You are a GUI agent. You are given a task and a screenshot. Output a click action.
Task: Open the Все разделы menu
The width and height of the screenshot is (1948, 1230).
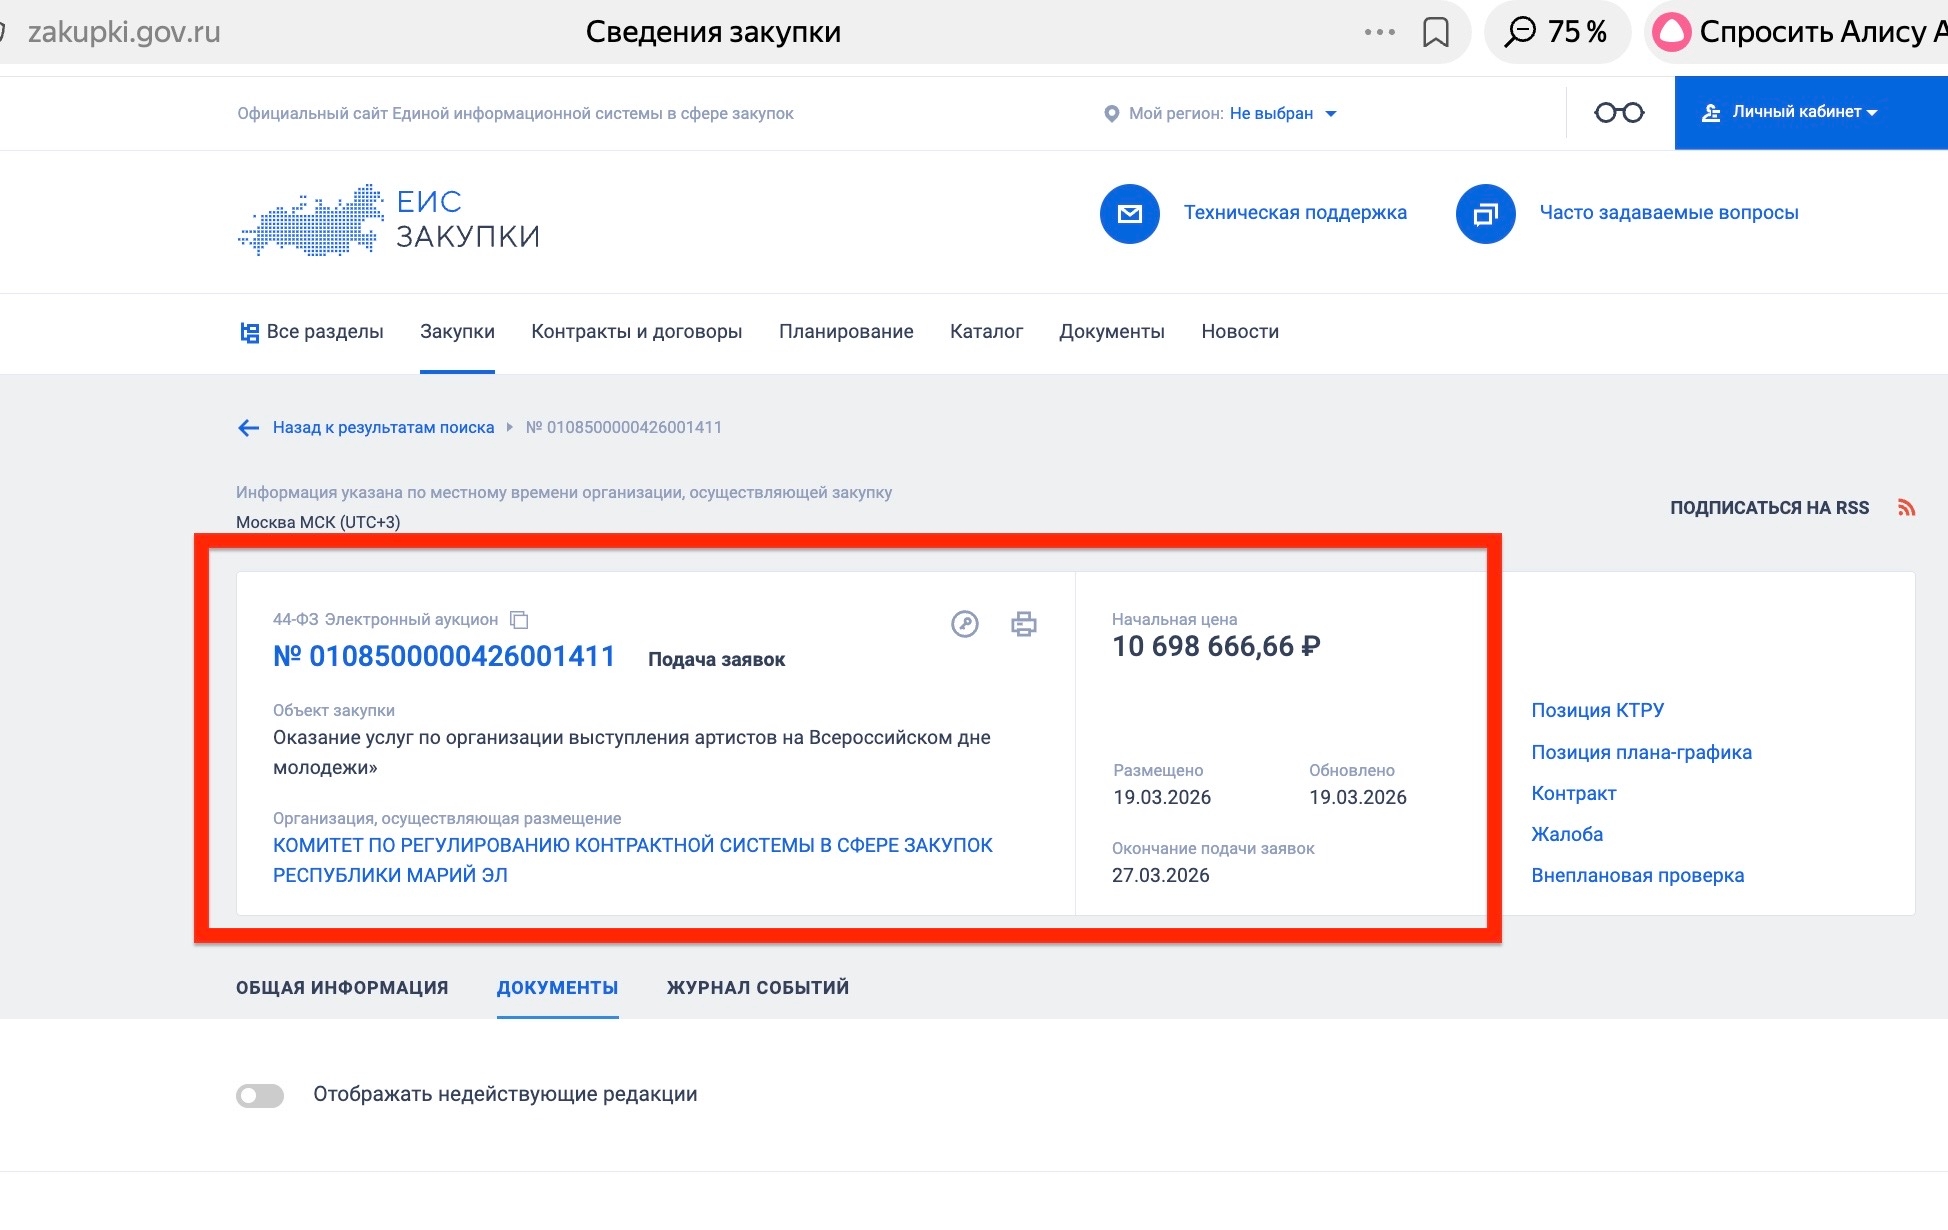tap(311, 332)
